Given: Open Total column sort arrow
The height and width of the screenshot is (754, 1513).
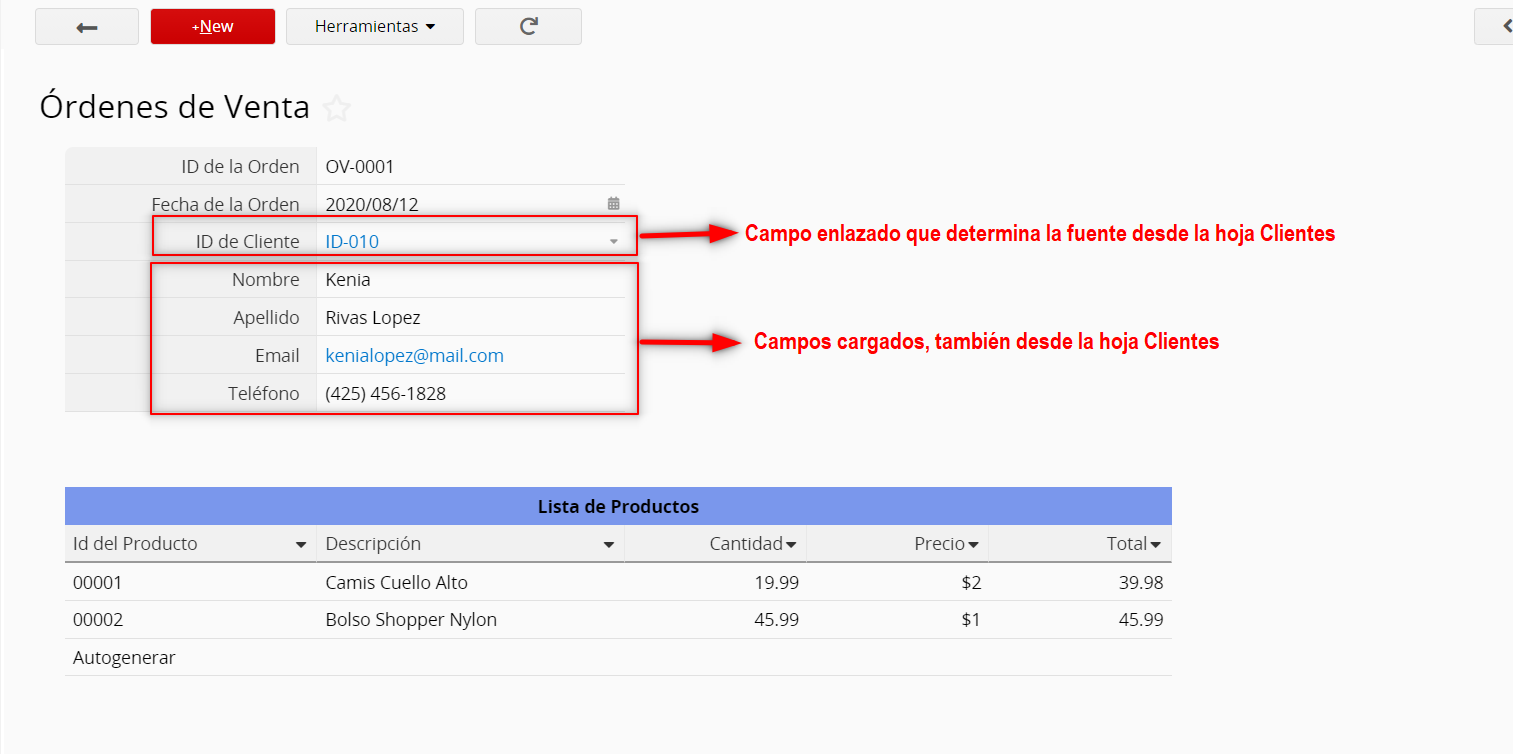Looking at the screenshot, I should click(1155, 545).
